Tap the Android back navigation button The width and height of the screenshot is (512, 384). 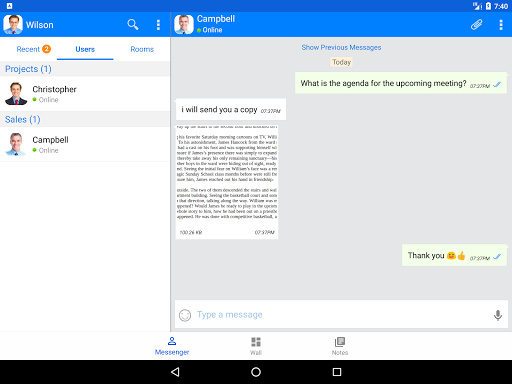point(175,372)
